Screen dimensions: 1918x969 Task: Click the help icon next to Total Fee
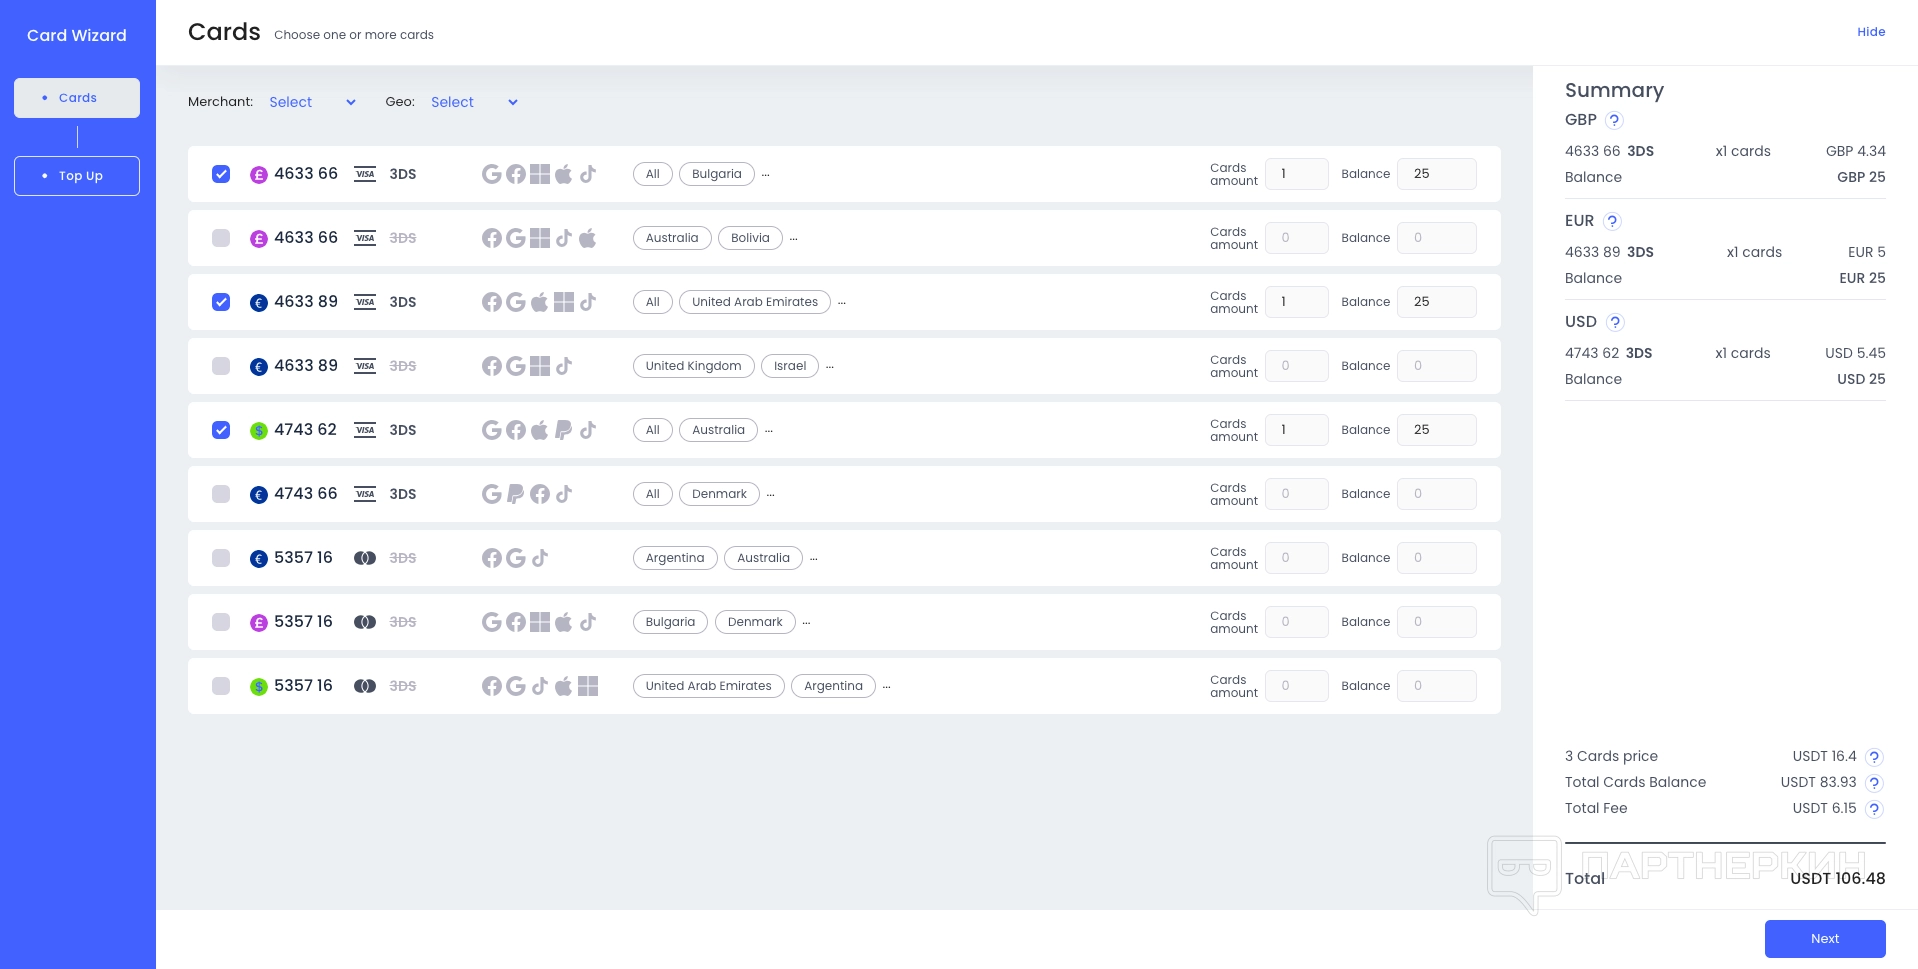click(x=1875, y=809)
